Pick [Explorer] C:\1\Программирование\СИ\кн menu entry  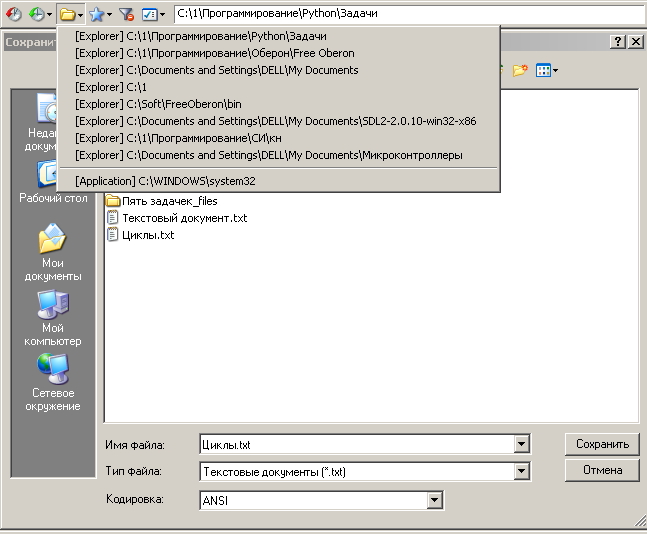click(178, 138)
